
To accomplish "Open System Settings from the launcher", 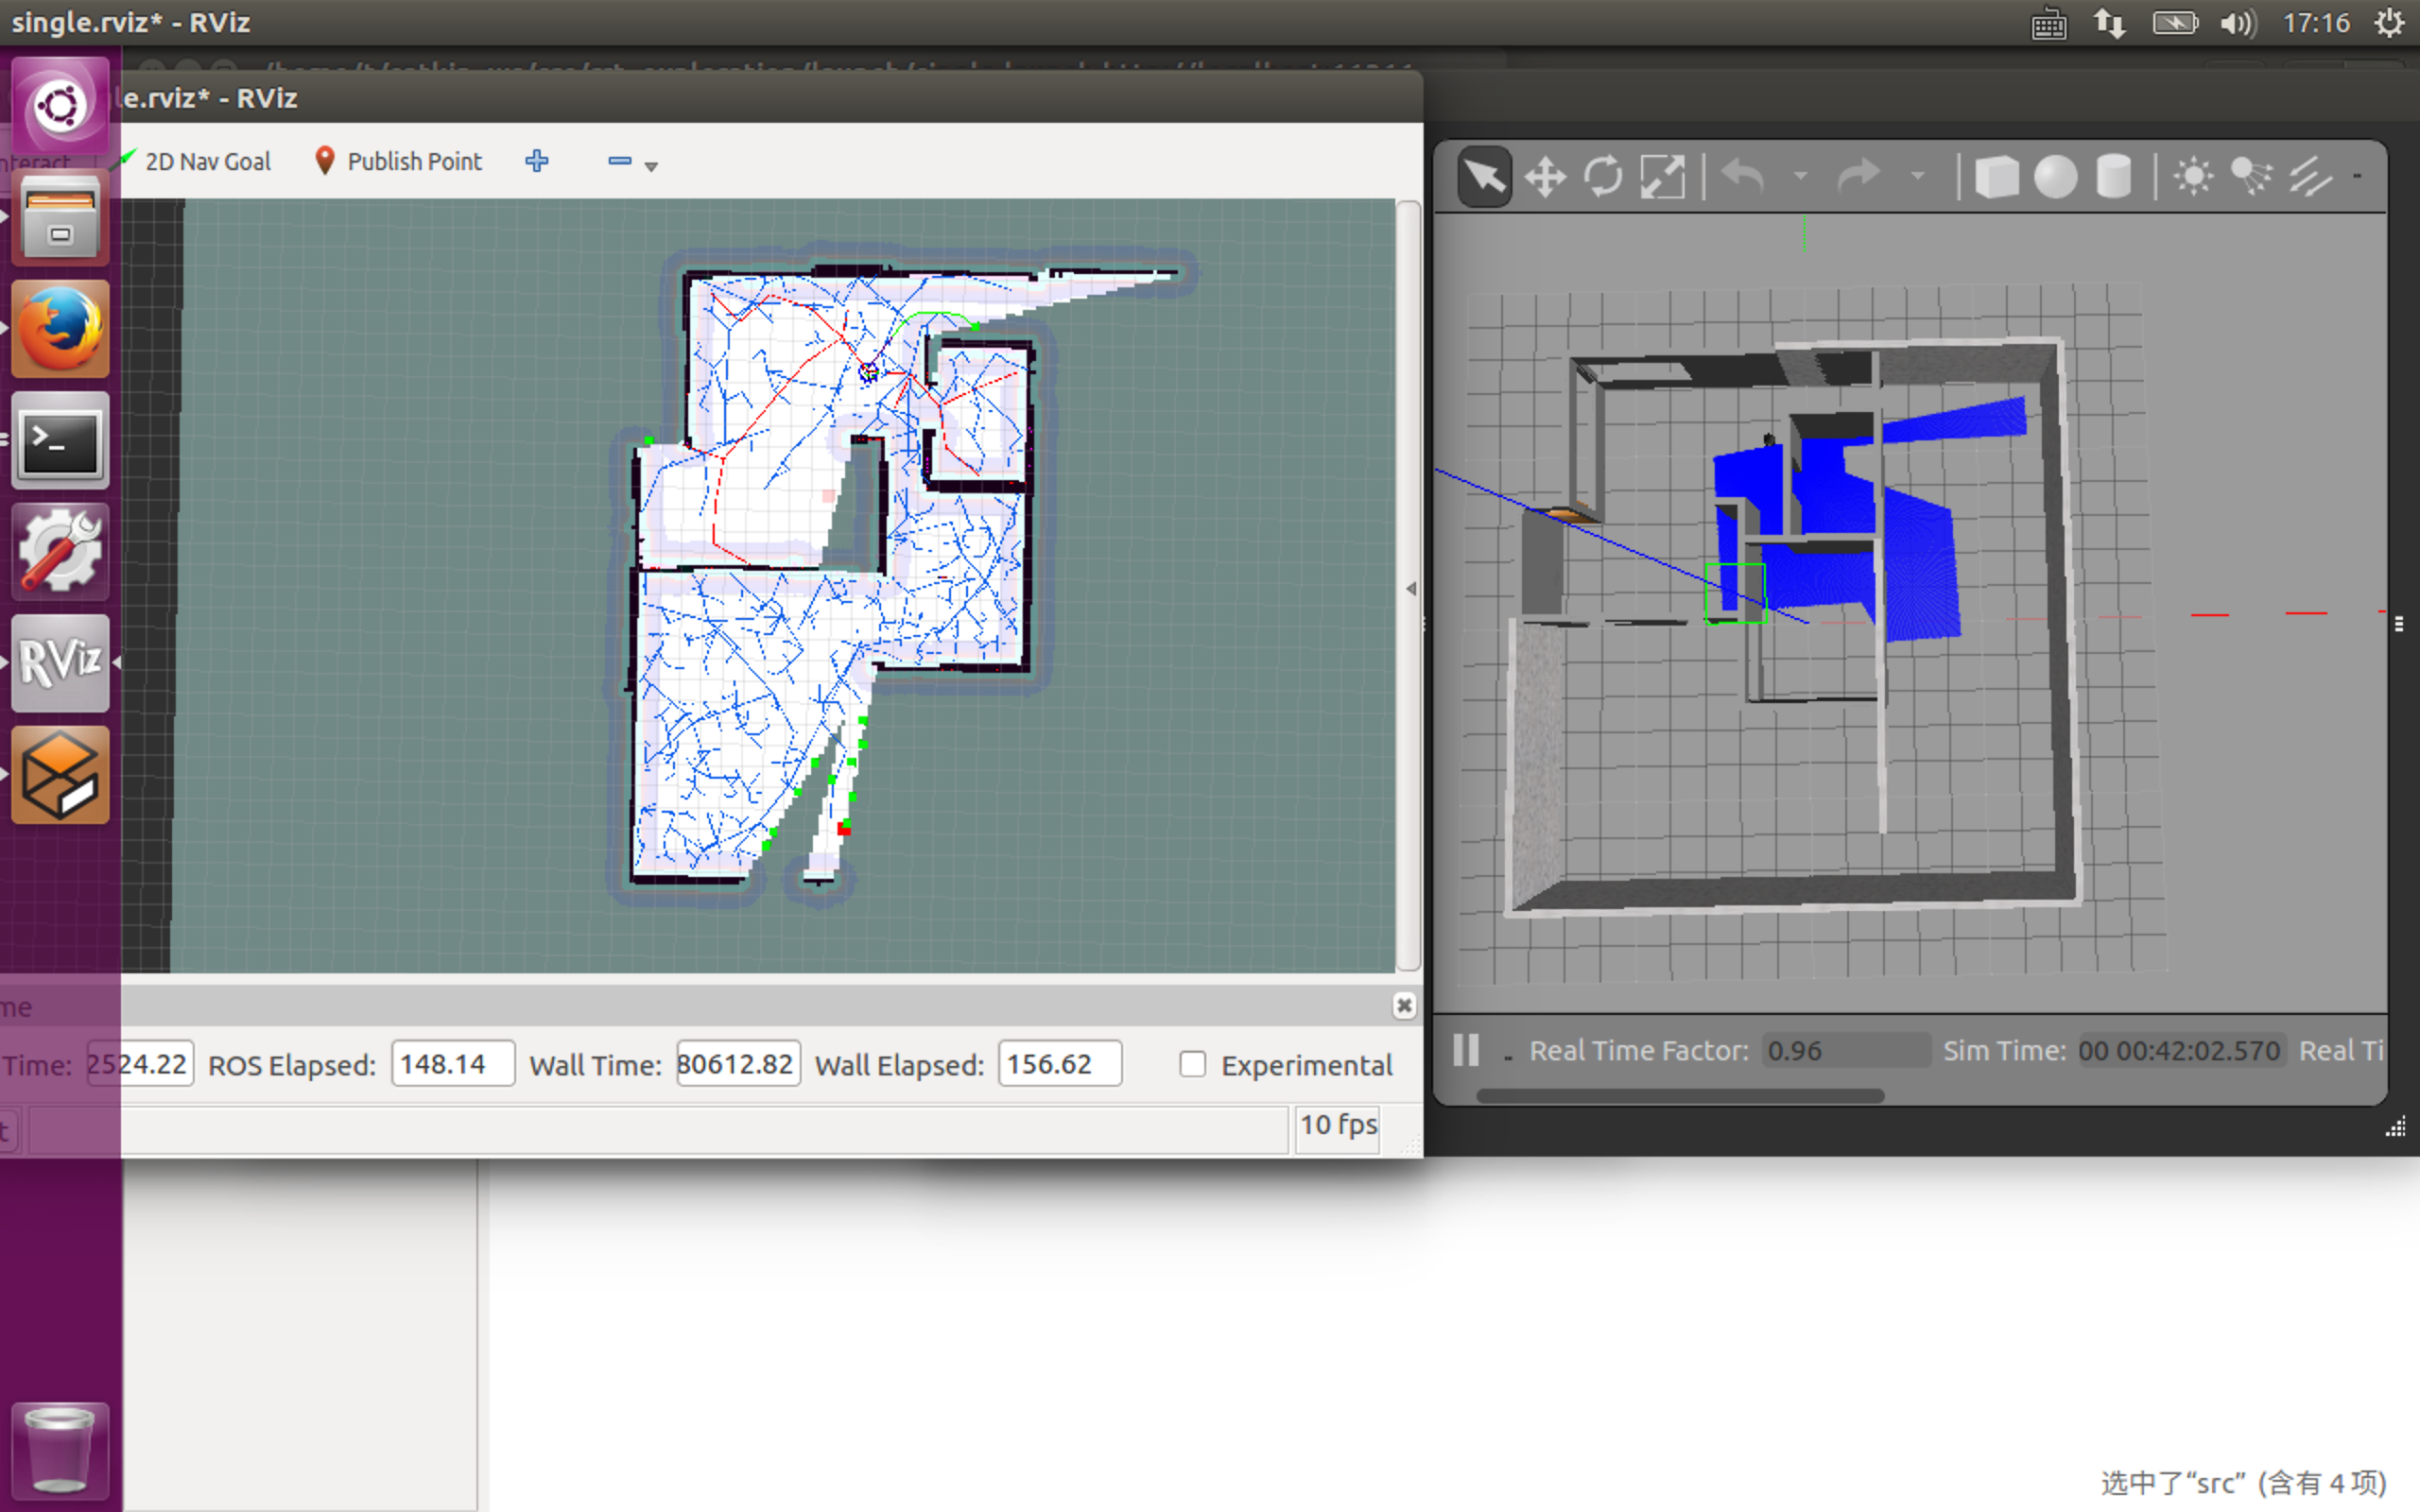I will click(60, 553).
